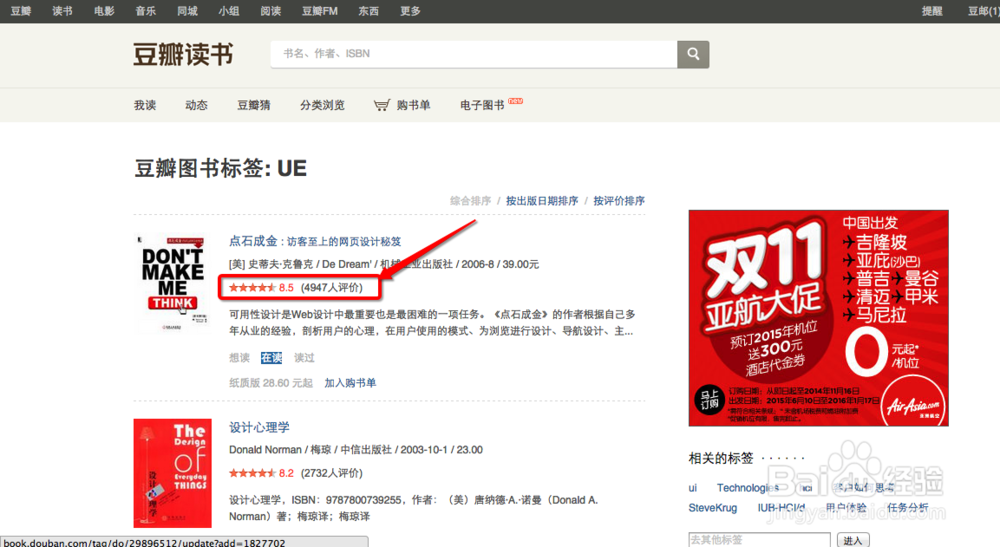Click the 双11 亚航大促 AirAsia advertisement
Viewport: 1000px width, 547px height.
pos(818,317)
